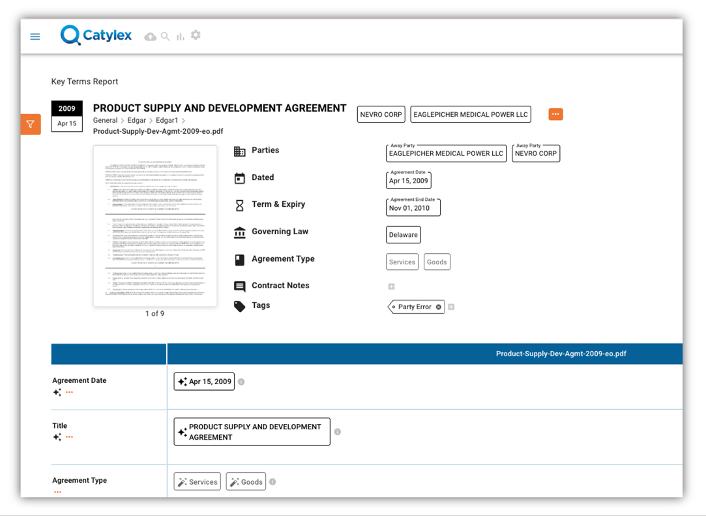Add a new tag with plus icon
This screenshot has width=706, height=516.
pos(451,307)
